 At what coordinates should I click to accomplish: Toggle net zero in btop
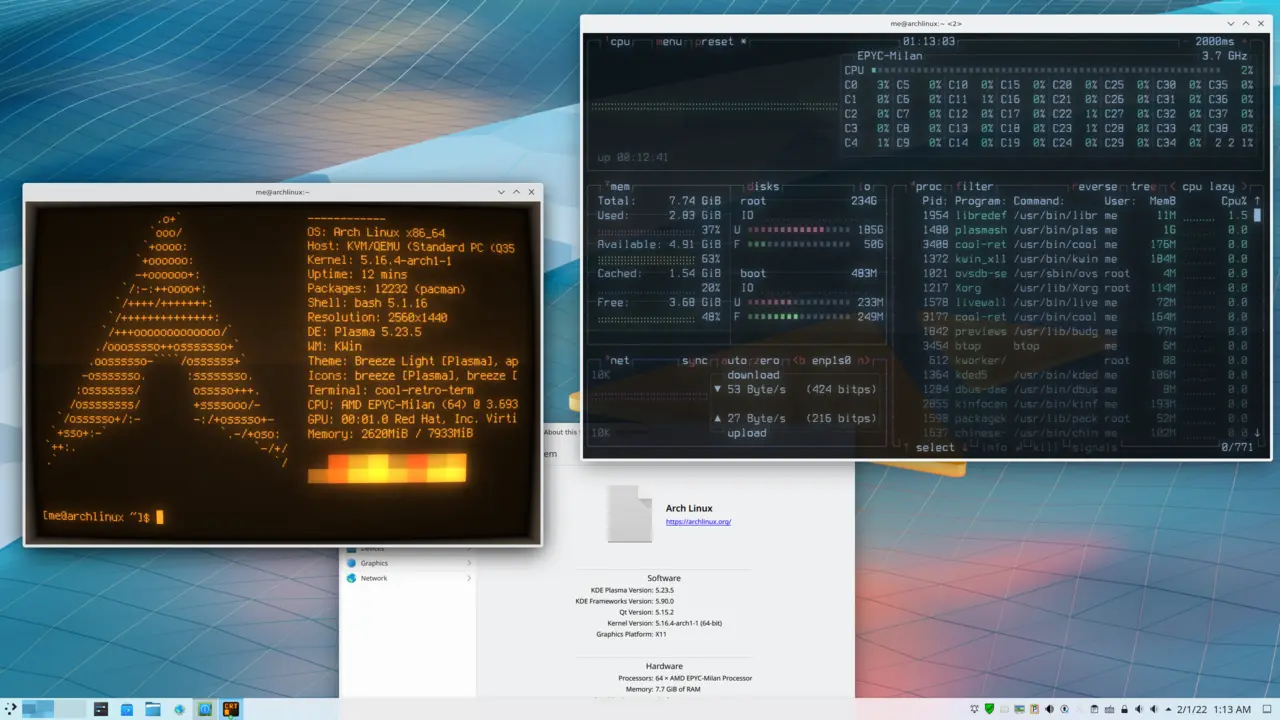click(765, 360)
